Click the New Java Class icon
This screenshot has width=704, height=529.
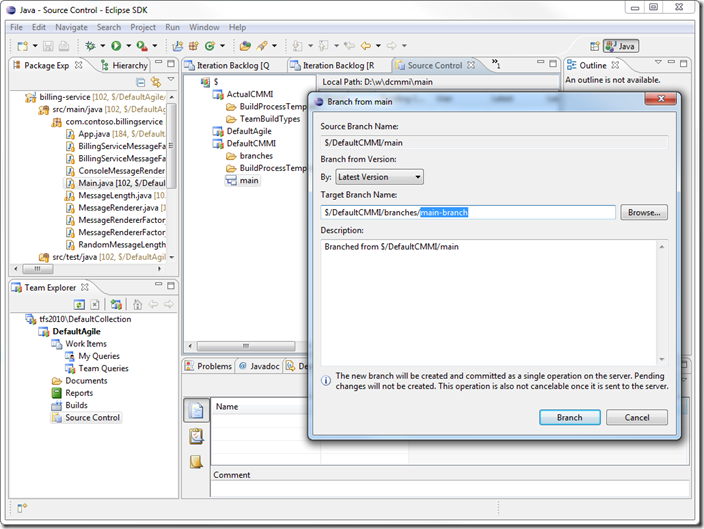click(x=210, y=46)
